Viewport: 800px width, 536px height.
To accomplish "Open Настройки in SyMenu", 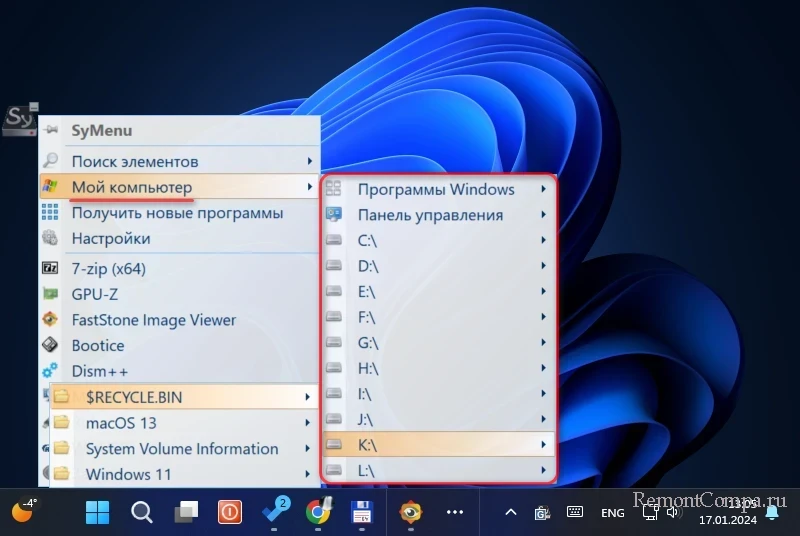I will 111,239.
